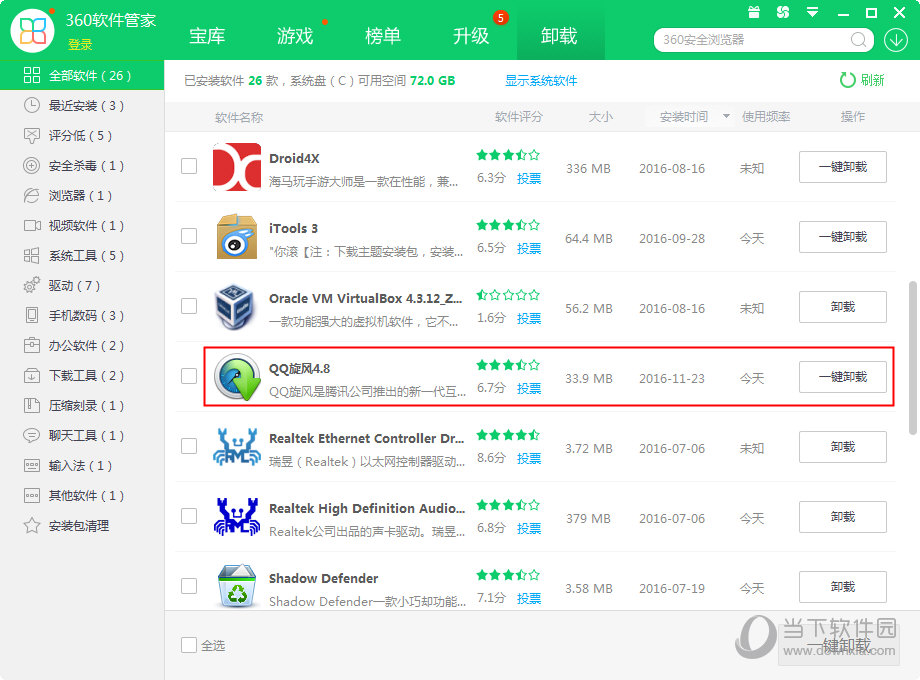Switch to the 升级 tab
Screen dimensions: 920x680
[471, 35]
